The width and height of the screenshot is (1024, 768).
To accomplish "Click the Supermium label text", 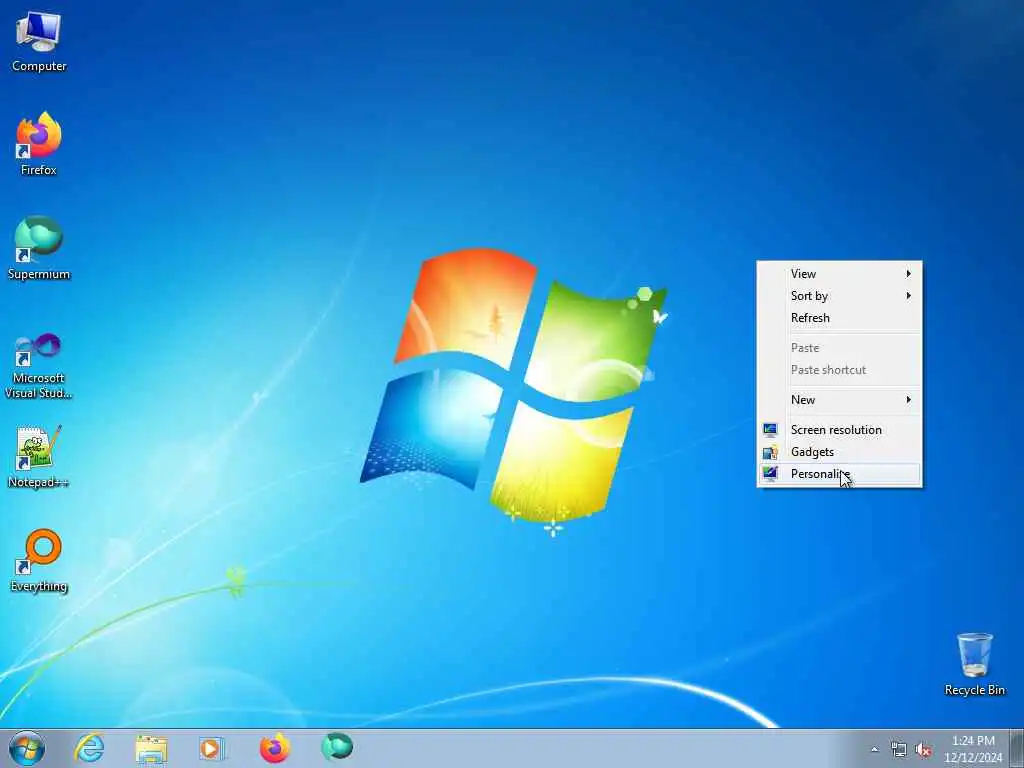I will (39, 274).
